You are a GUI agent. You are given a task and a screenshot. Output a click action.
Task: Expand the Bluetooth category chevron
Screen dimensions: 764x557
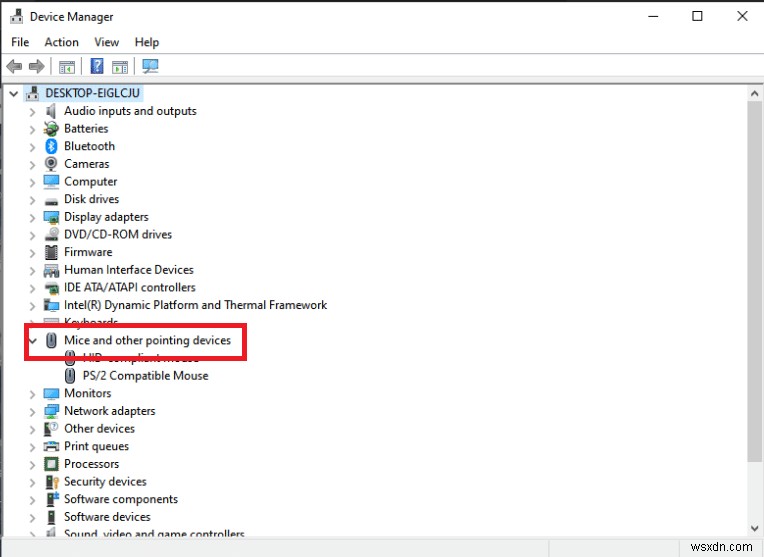pos(32,147)
